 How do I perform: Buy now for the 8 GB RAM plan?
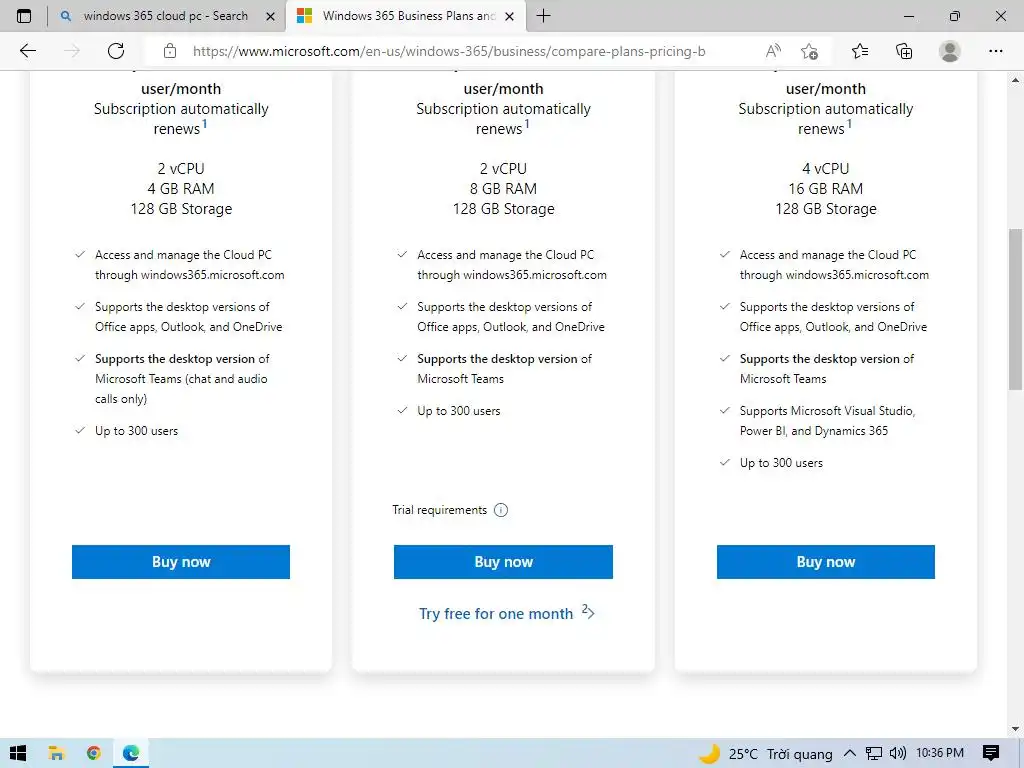503,562
